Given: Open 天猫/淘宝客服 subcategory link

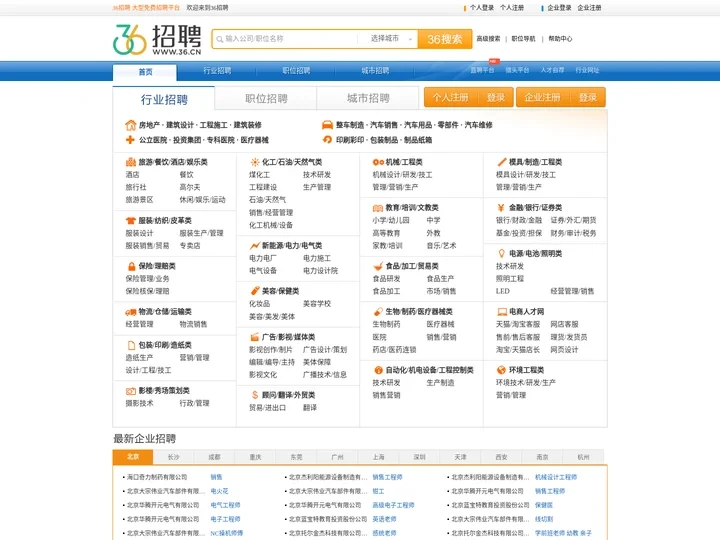Looking at the screenshot, I should 518,324.
